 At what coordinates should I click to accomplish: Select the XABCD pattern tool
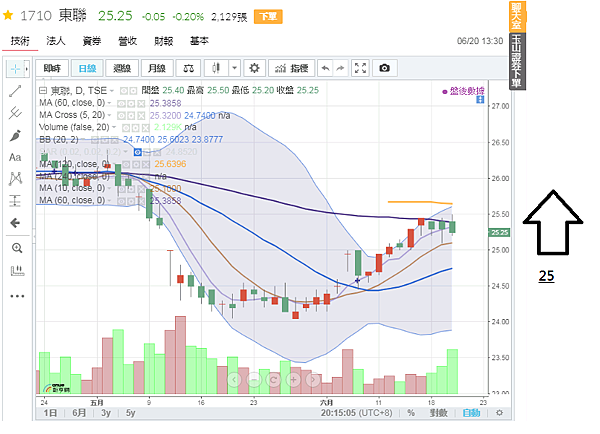click(15, 179)
